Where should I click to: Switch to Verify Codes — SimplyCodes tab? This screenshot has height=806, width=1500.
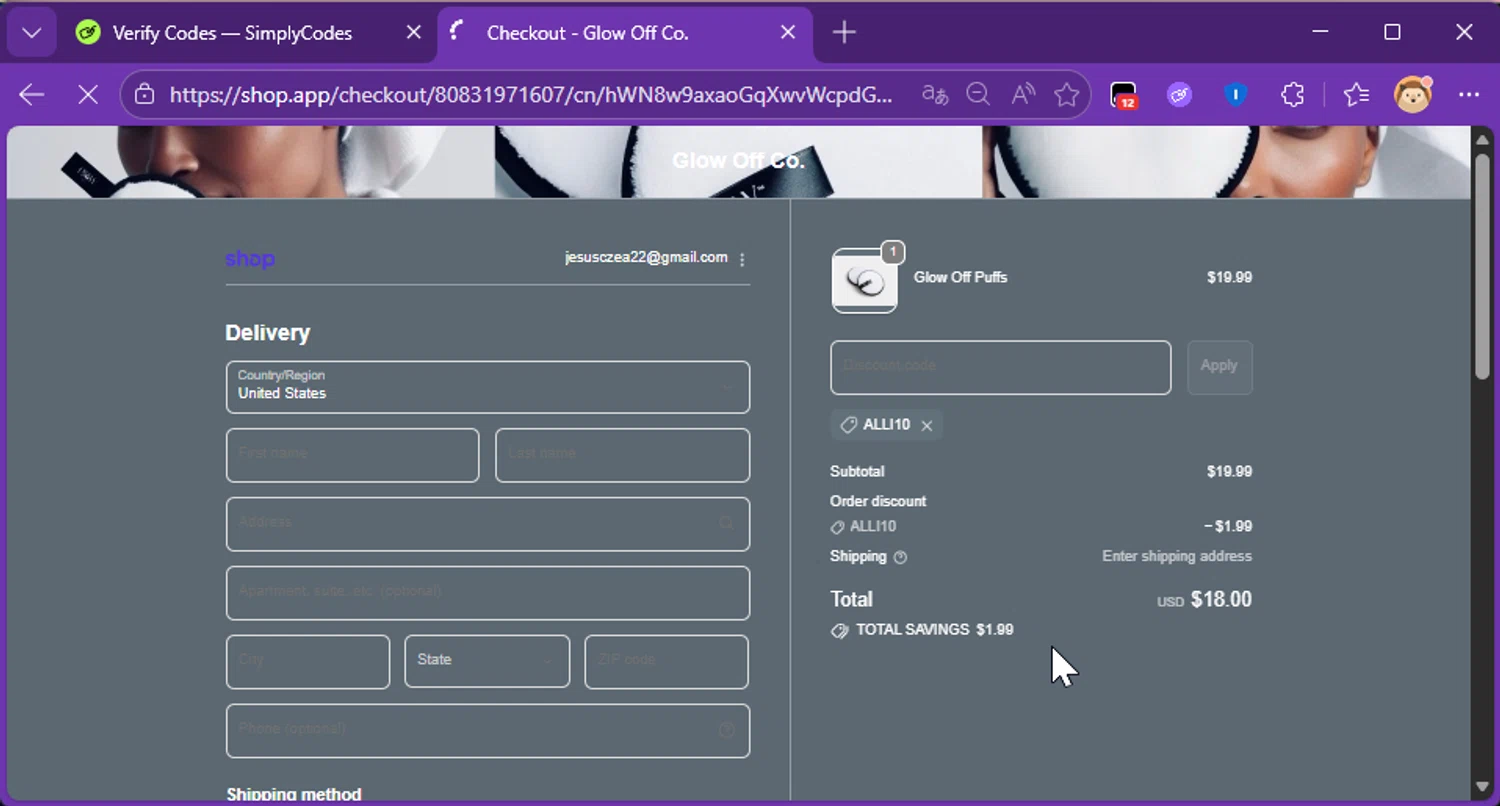[232, 33]
